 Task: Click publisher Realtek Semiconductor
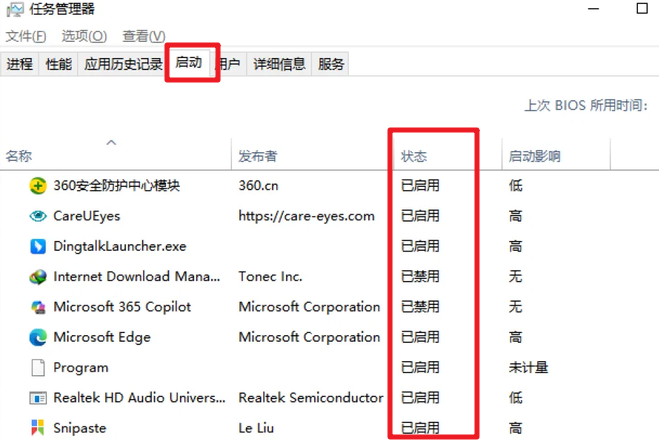point(311,398)
